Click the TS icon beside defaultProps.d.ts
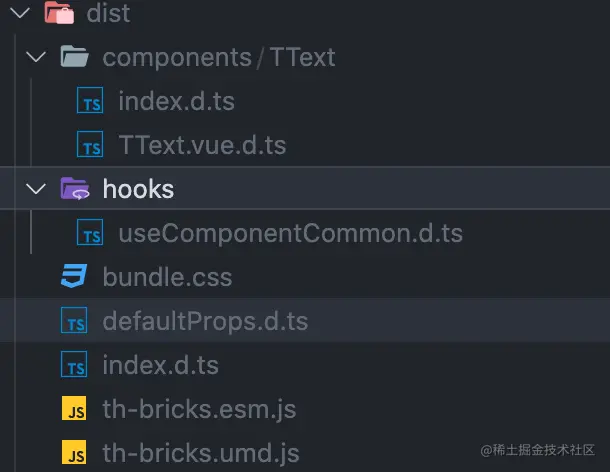 (74, 320)
